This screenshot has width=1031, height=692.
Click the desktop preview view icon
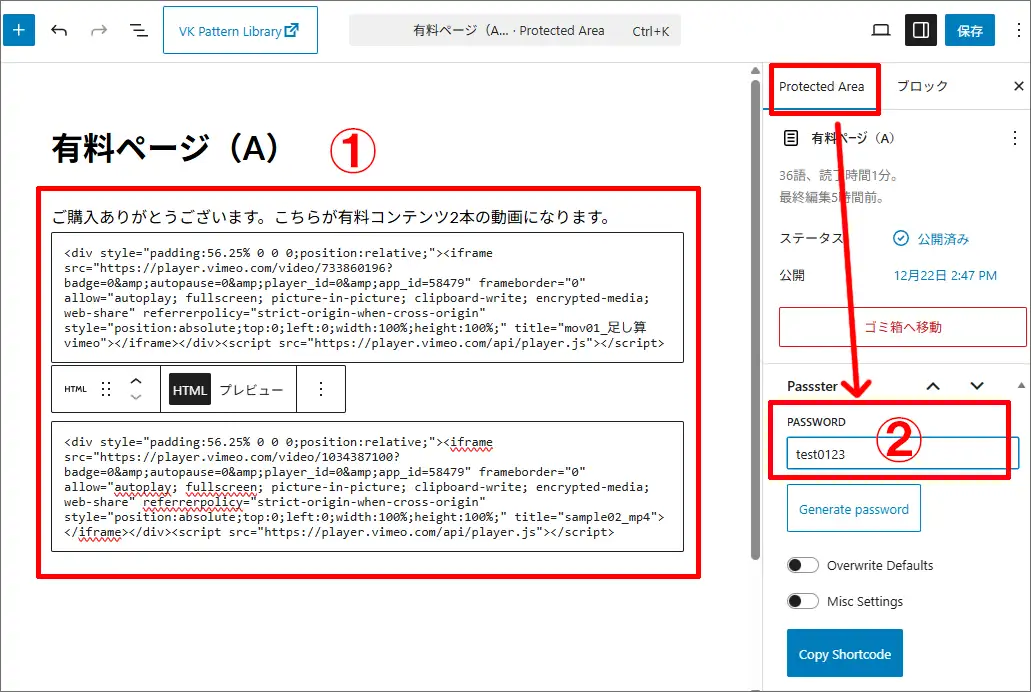click(881, 31)
